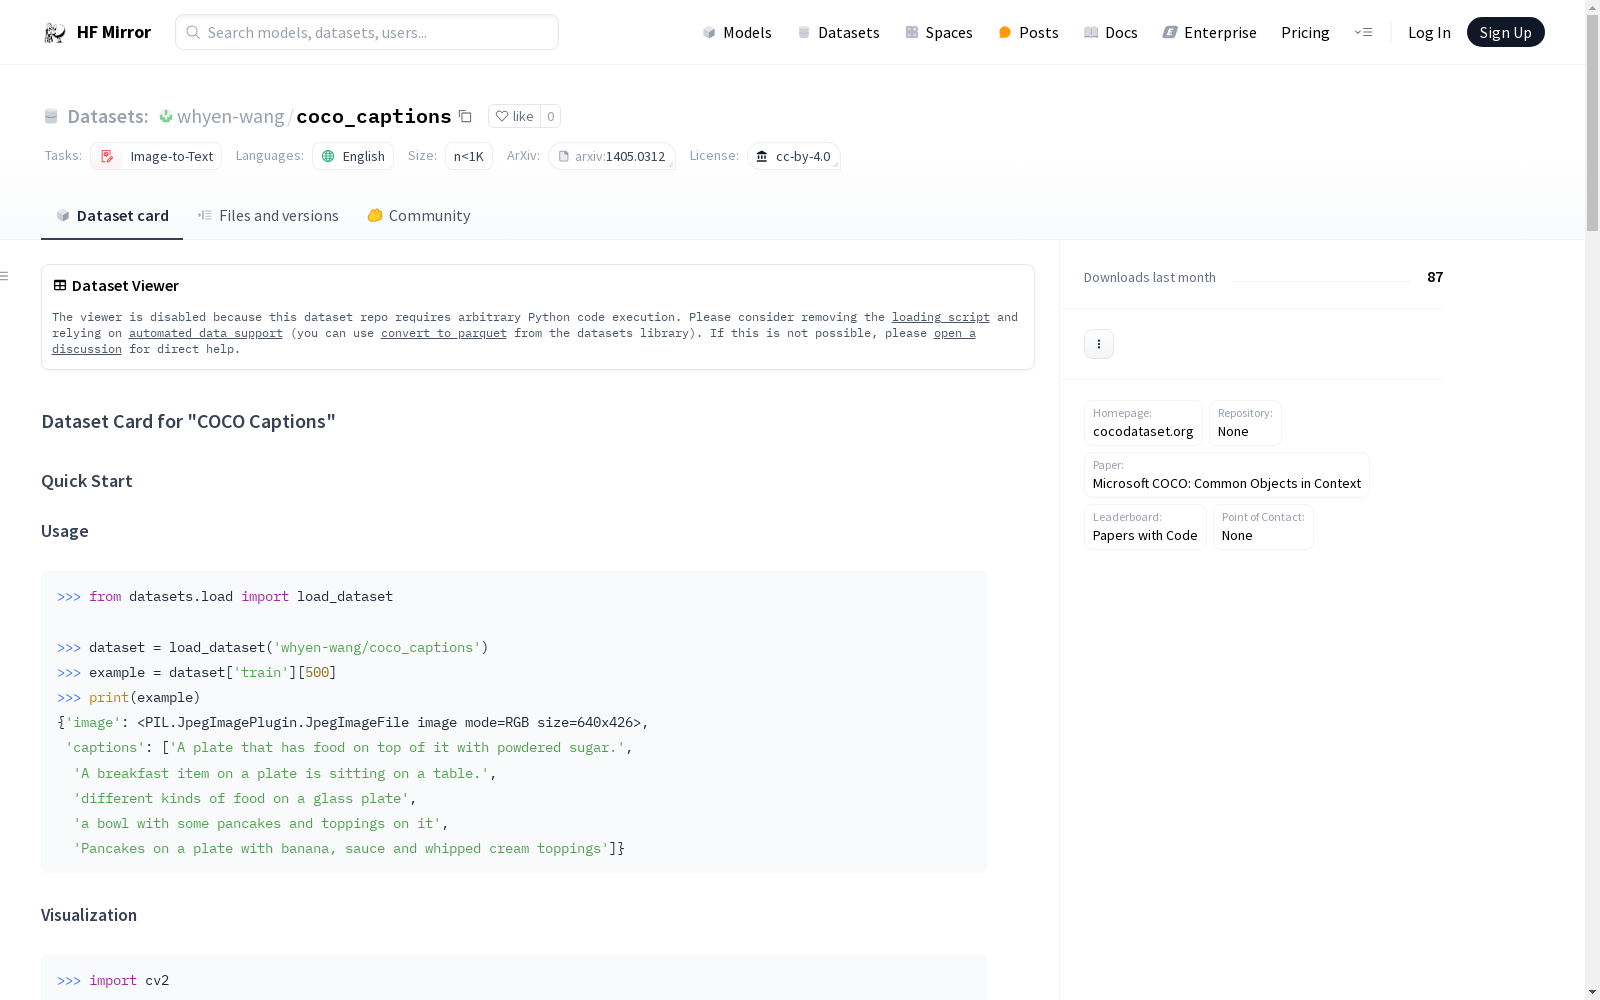1600x1000 pixels.
Task: Expand the navigation more-options list icon
Action: coord(1363,32)
